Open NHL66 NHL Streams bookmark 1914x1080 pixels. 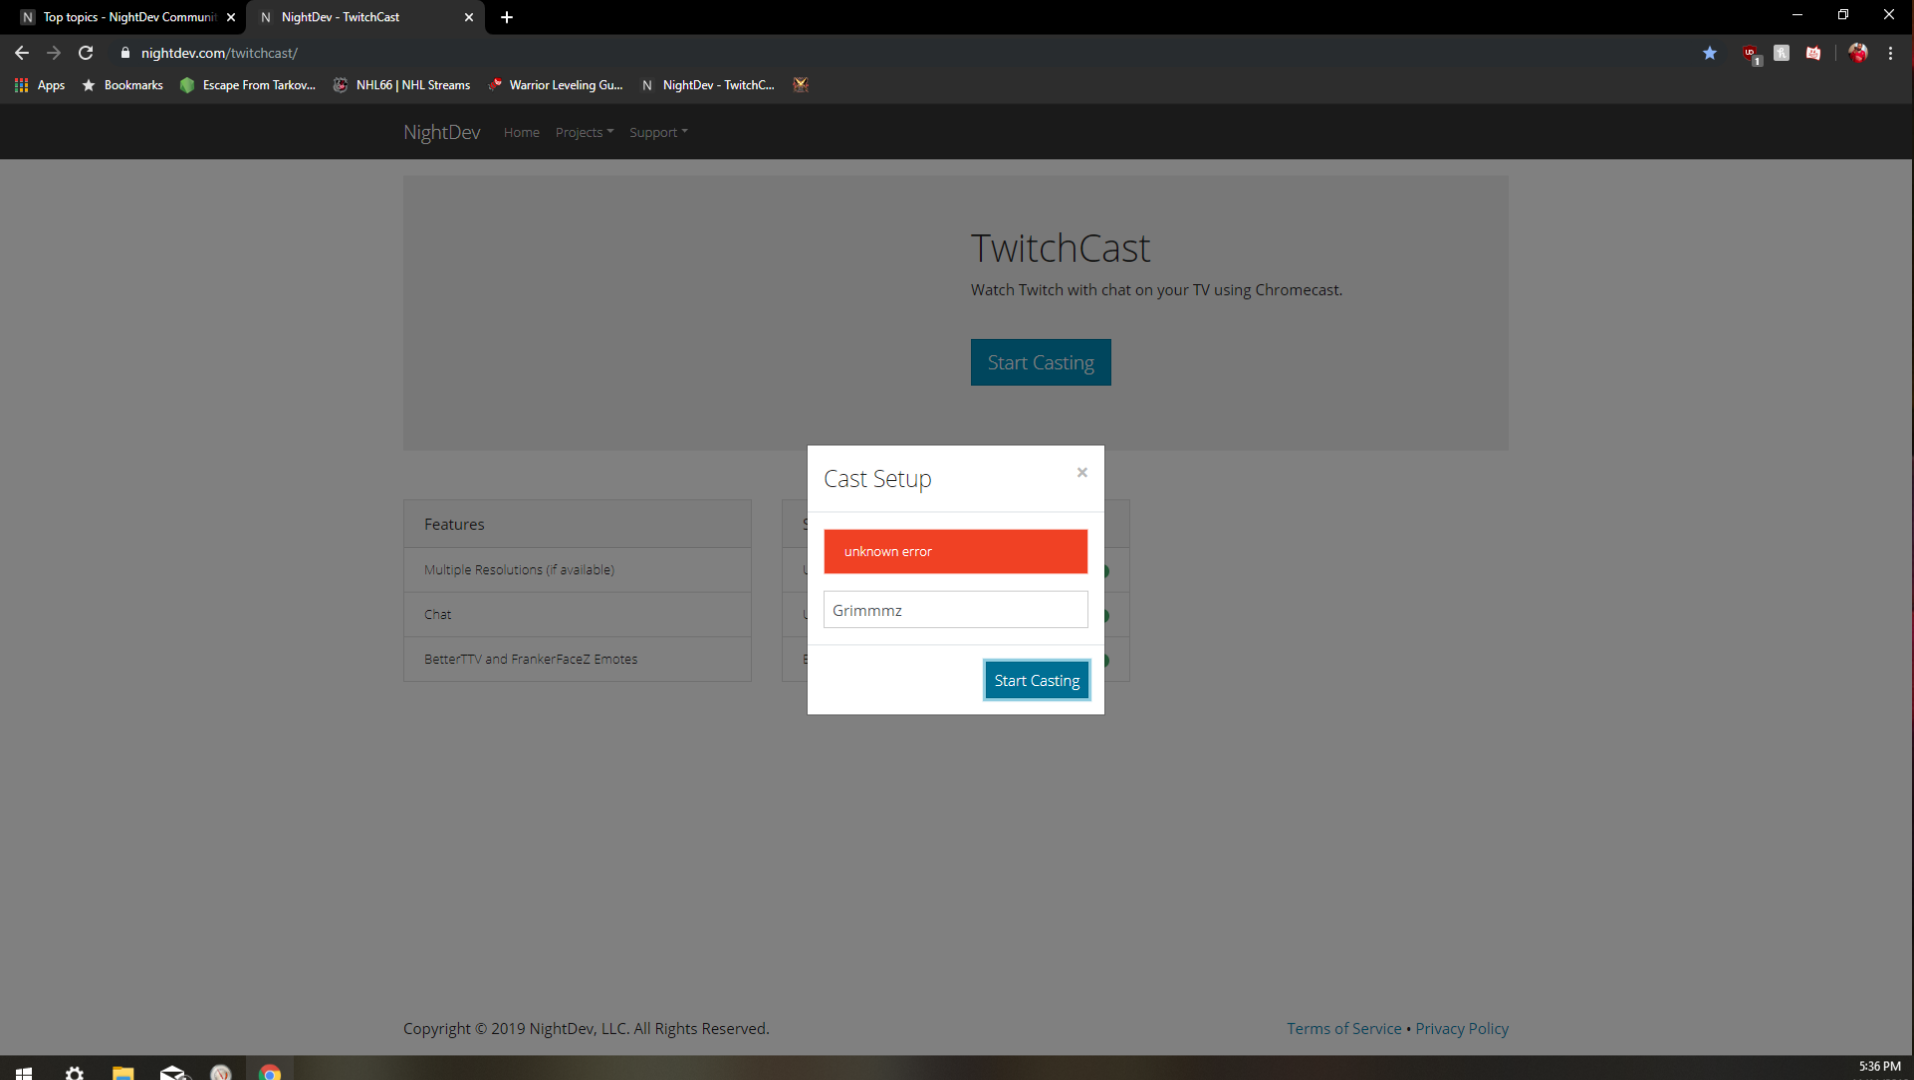pyautogui.click(x=402, y=85)
